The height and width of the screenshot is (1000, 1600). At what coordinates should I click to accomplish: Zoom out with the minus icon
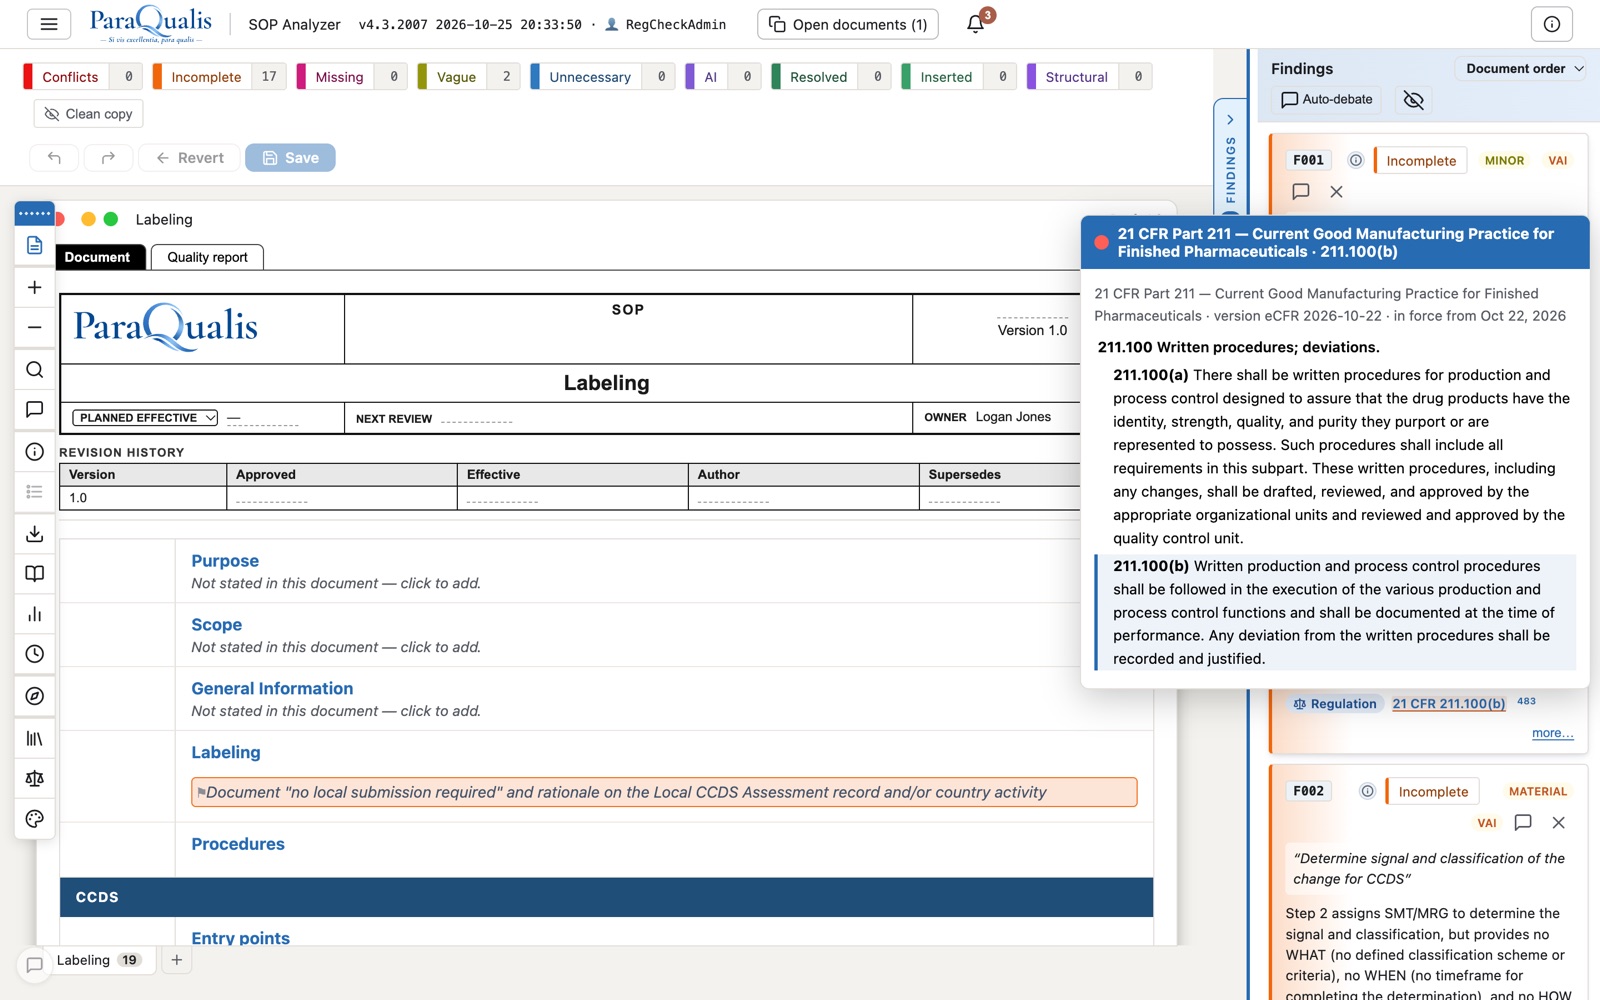35,327
